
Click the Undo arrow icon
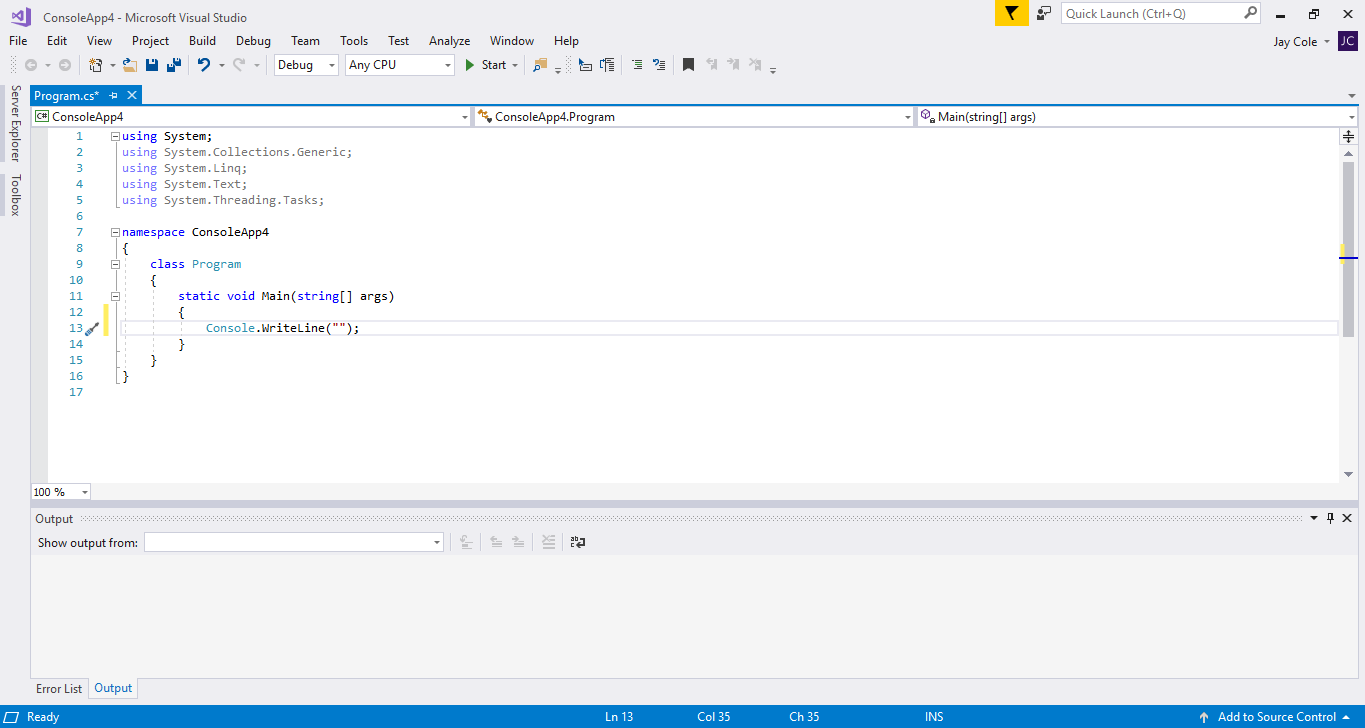[x=204, y=65]
